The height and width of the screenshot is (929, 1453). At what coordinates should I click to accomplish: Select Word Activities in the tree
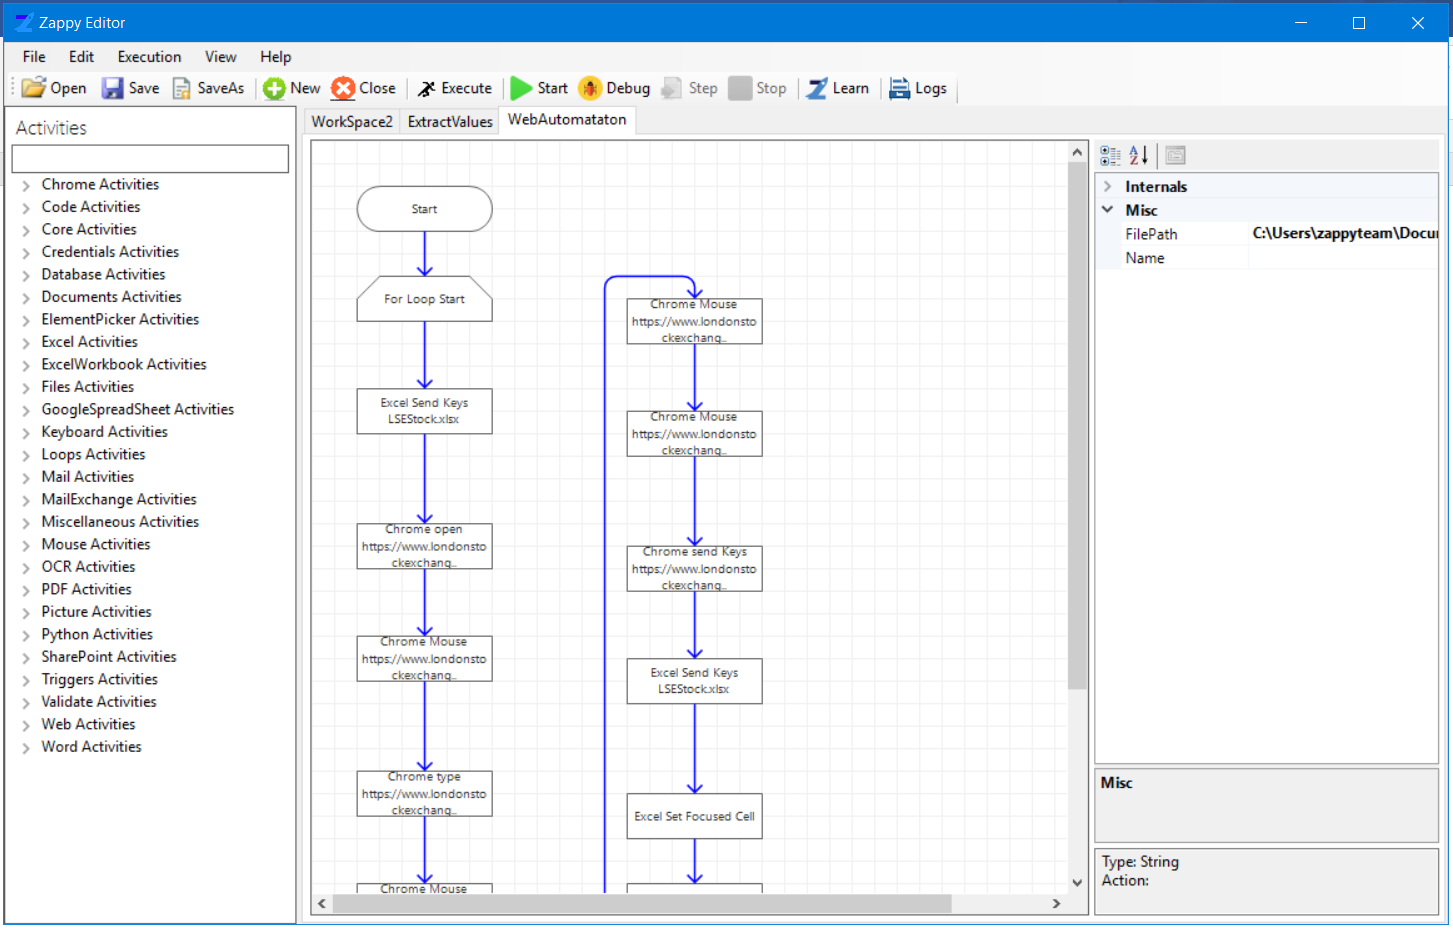[91, 747]
